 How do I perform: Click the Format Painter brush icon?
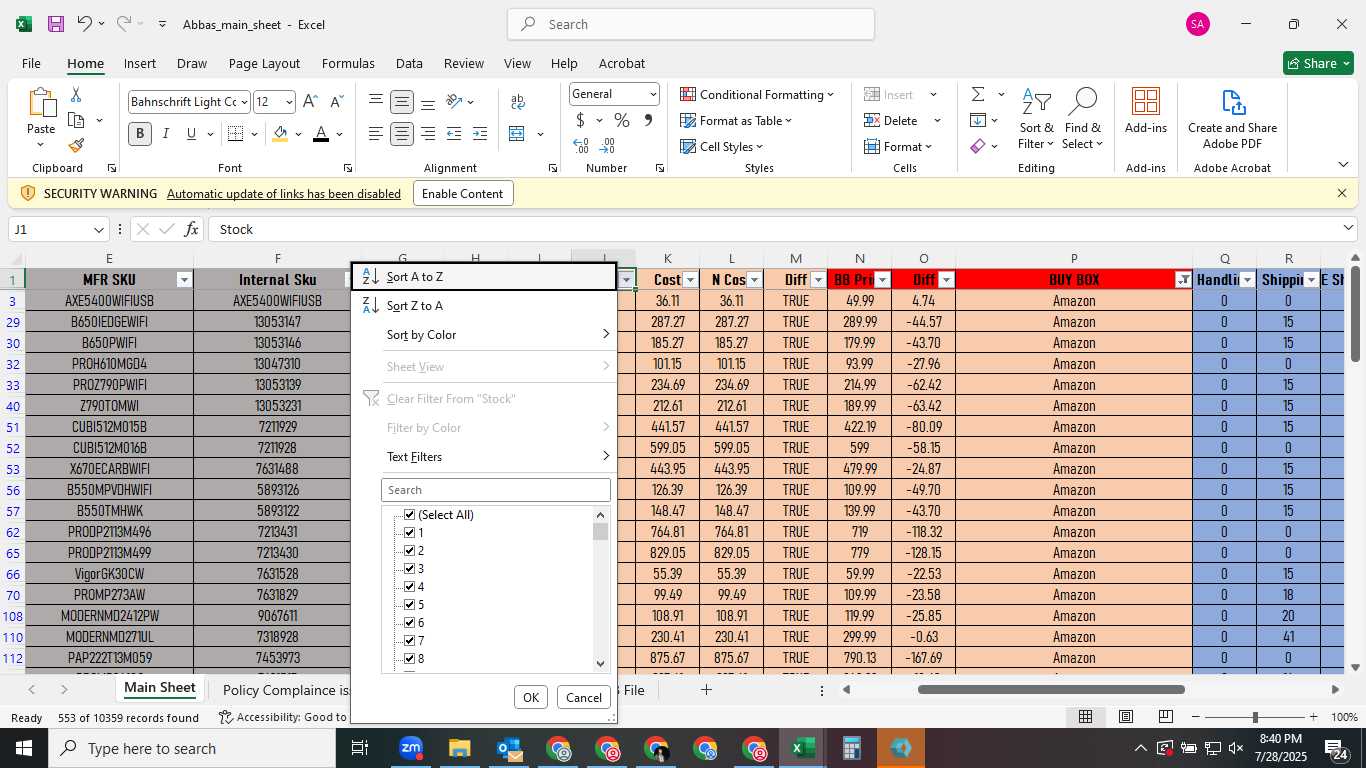pyautogui.click(x=76, y=146)
